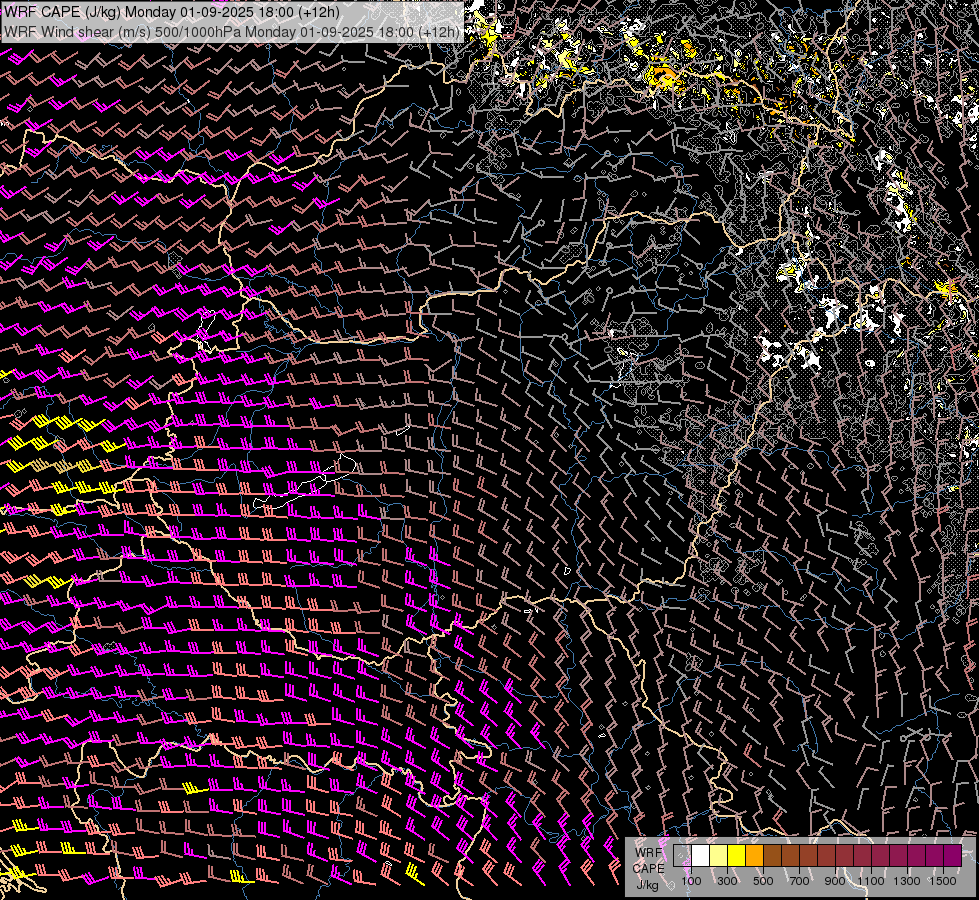Click the legend label 1100

[x=871, y=881]
